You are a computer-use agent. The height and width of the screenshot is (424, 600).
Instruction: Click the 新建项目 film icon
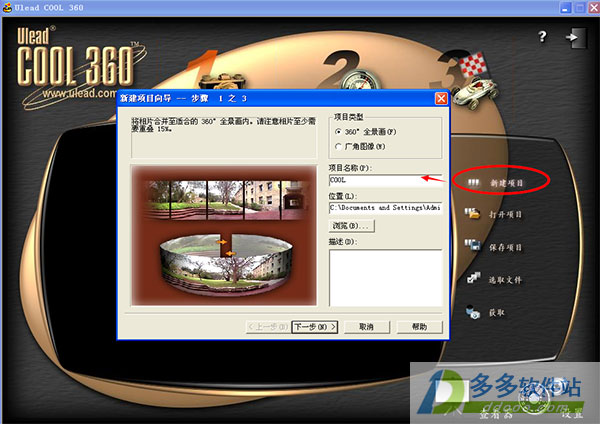[x=473, y=183]
